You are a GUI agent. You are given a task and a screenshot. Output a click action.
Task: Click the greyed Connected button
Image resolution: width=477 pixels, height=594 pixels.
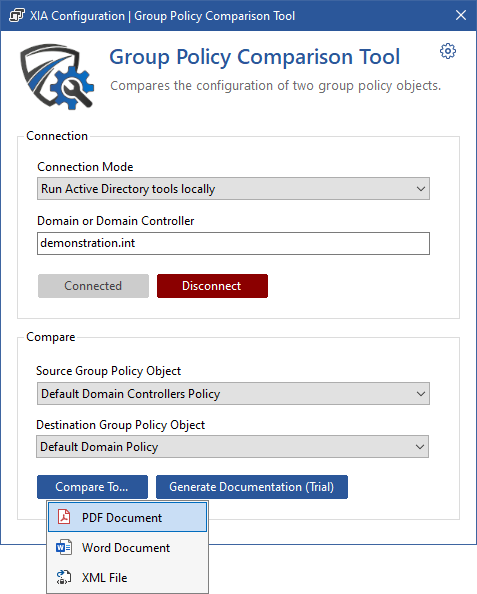click(93, 286)
